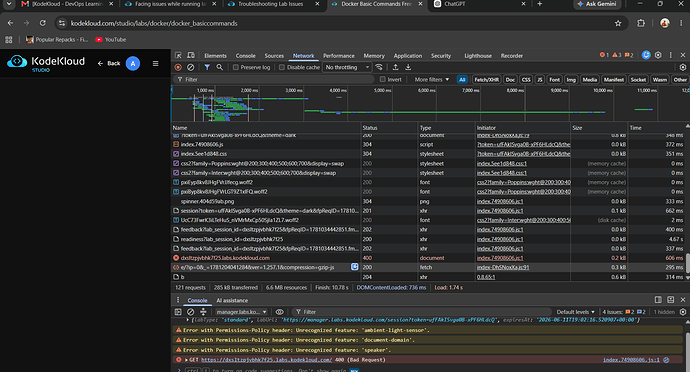Click the user avatar A
Viewport: 690px width, 372px height.
click(133, 63)
